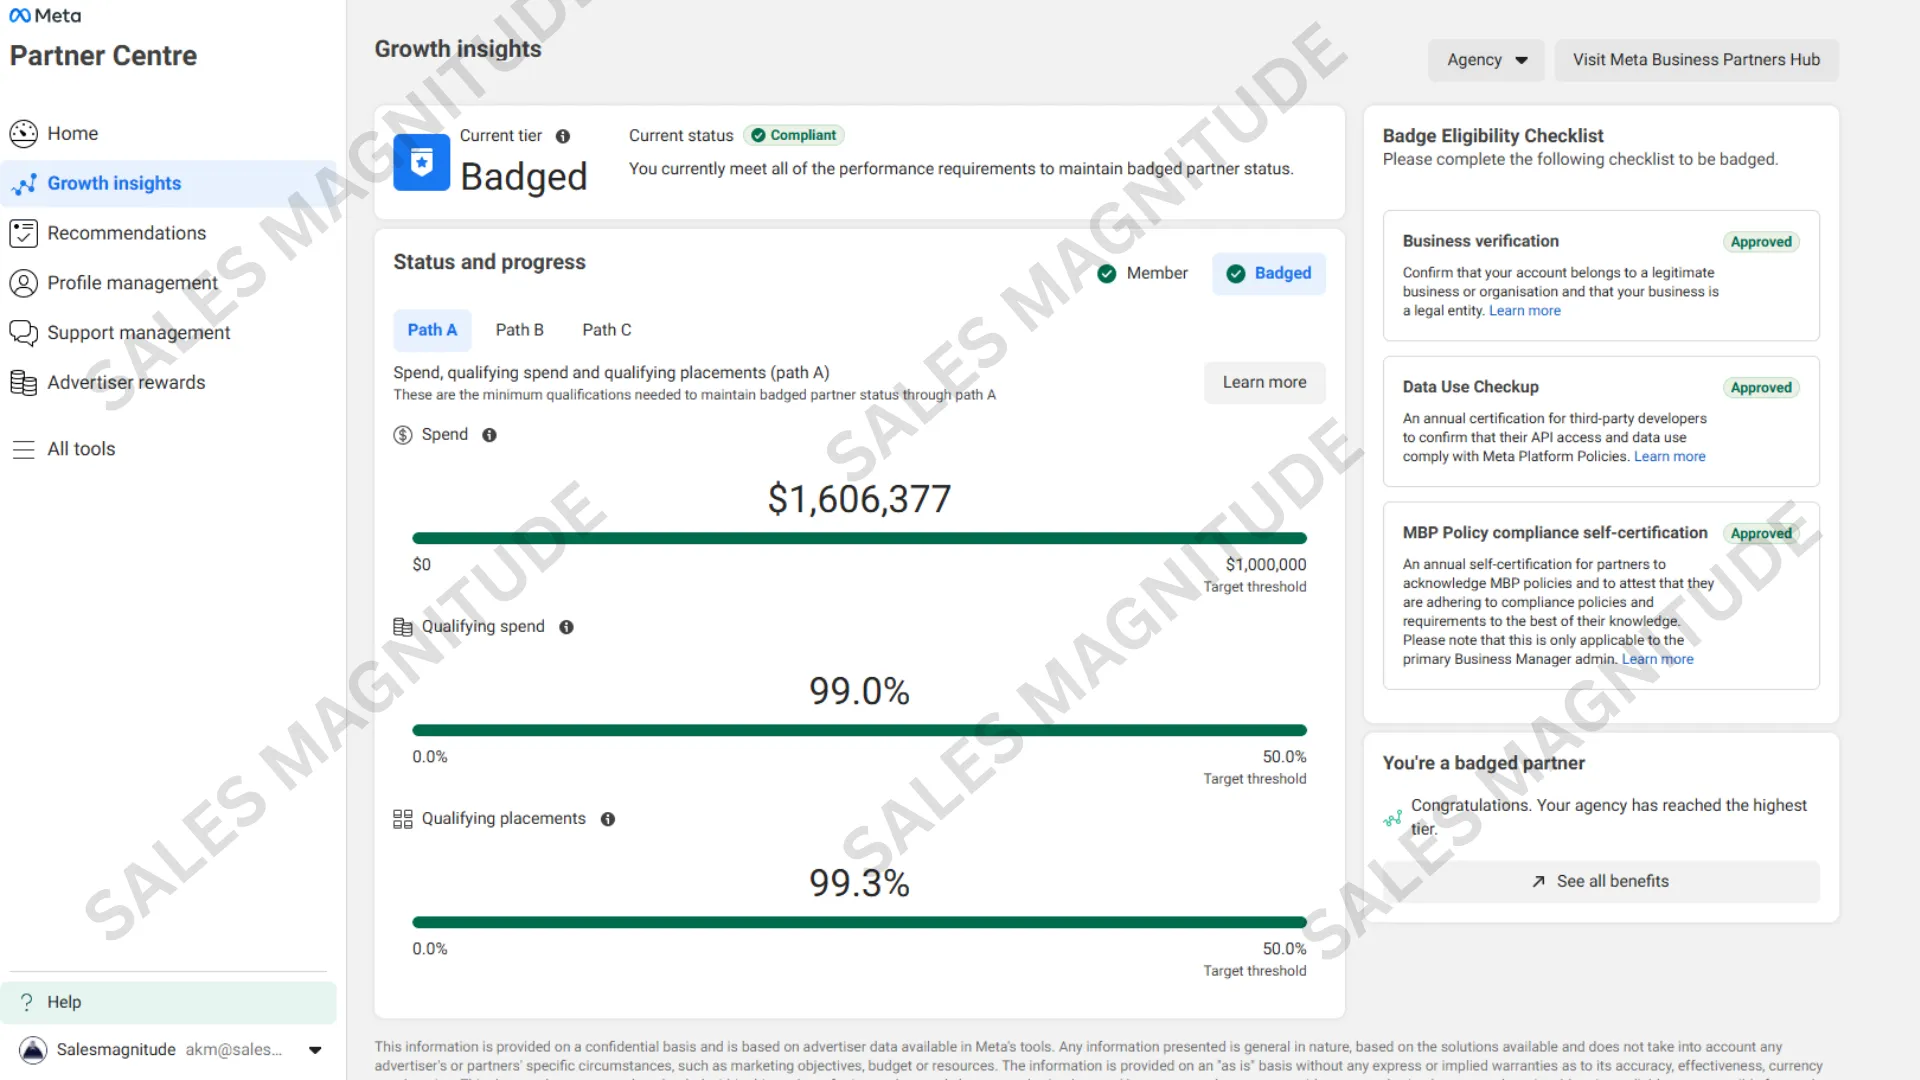Click the arrow icon on See all benefits
The height and width of the screenshot is (1080, 1920).
click(1538, 882)
